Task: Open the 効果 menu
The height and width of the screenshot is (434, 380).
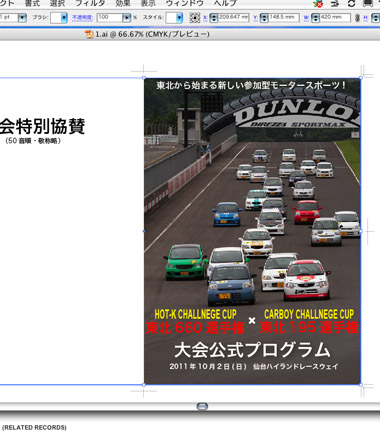Action: [x=123, y=3]
